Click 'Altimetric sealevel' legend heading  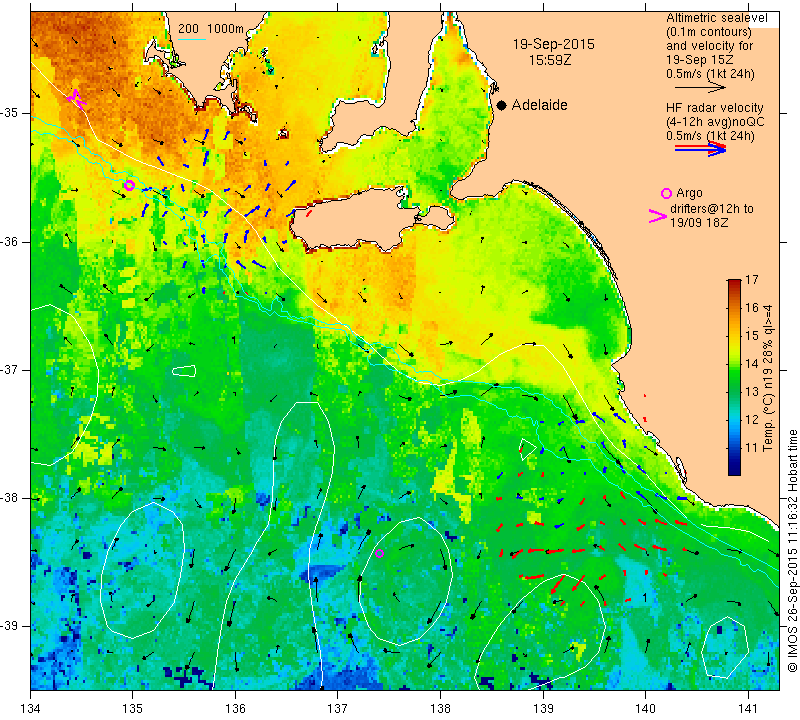(x=716, y=18)
